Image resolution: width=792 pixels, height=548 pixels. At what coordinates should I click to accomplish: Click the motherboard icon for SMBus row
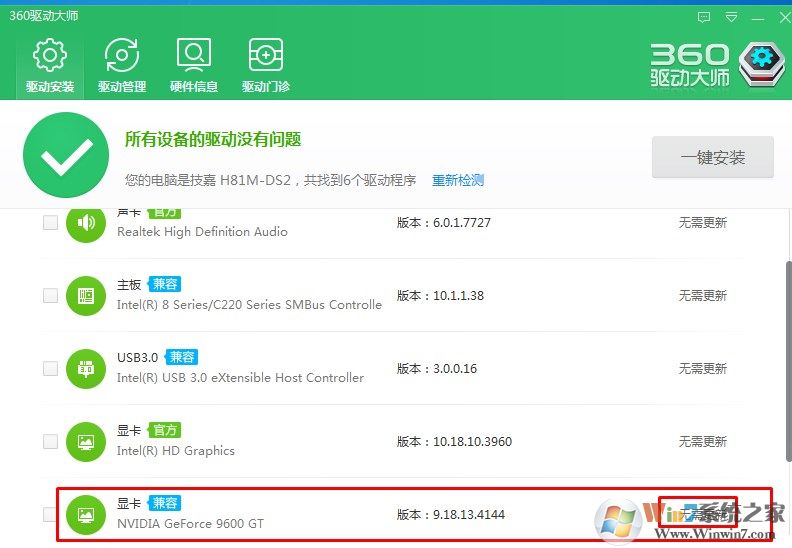tap(86, 295)
